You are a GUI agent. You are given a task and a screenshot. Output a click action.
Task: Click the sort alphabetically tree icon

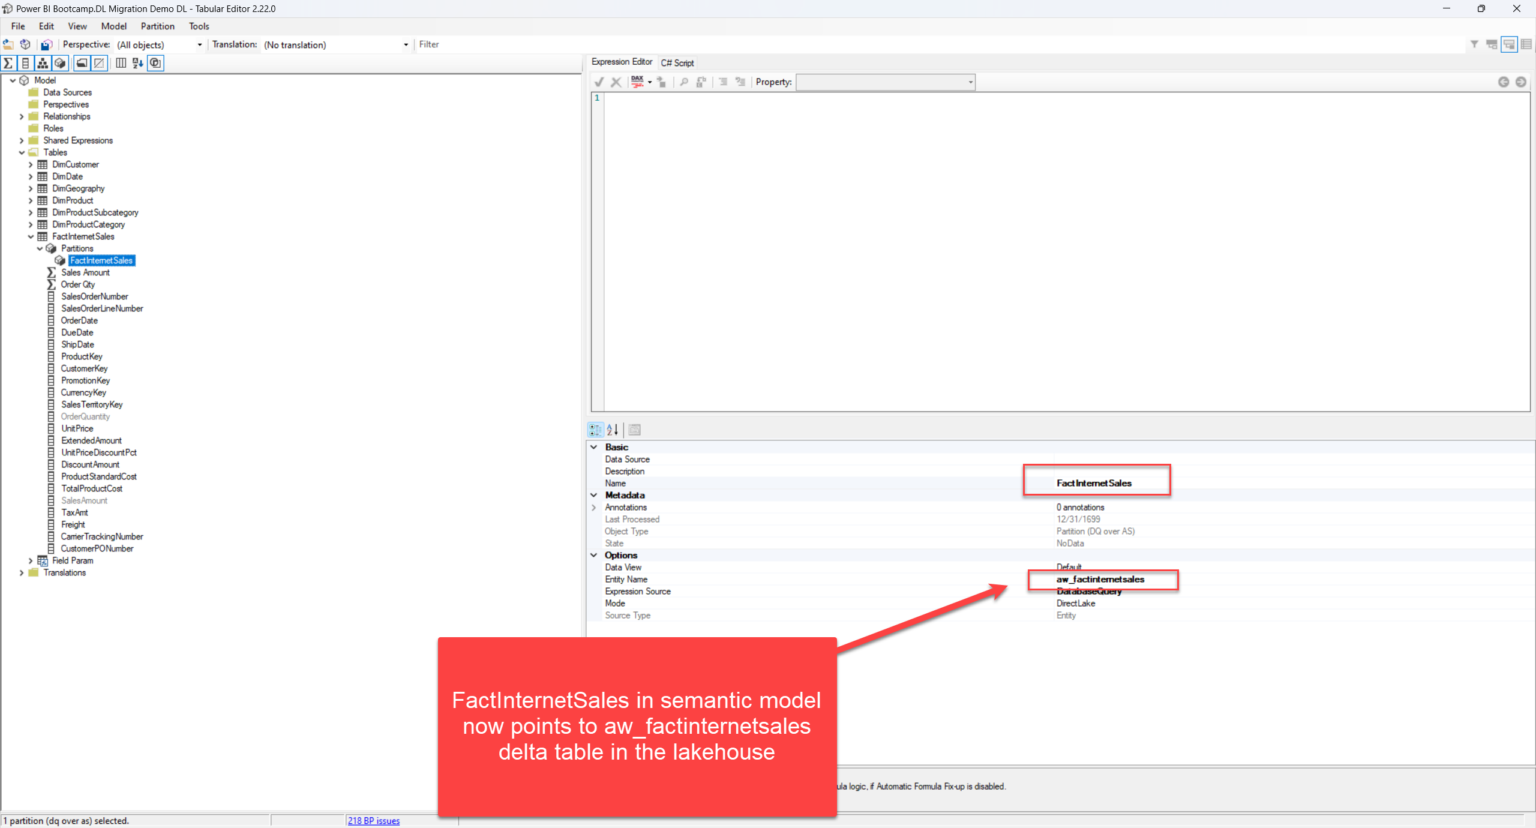(x=138, y=63)
